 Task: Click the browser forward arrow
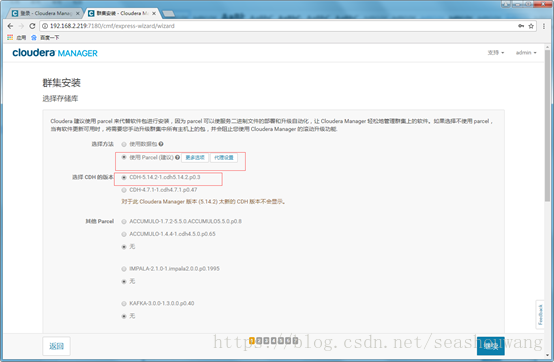pyautogui.click(x=21, y=26)
